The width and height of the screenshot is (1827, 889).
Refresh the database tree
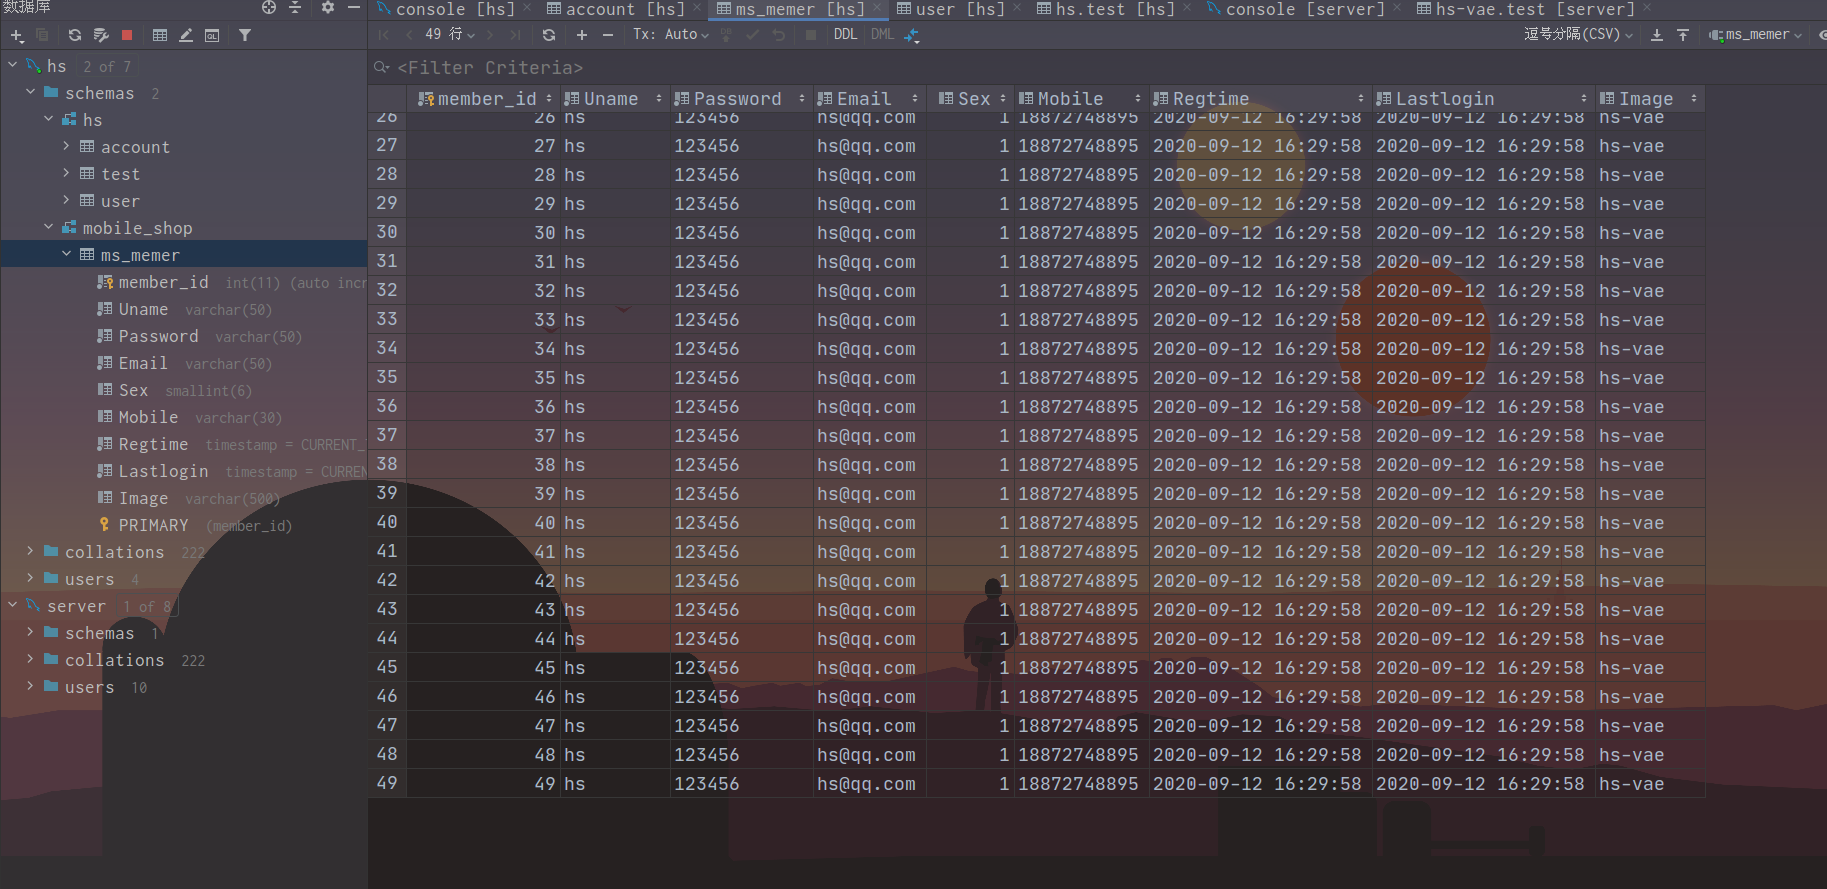point(74,35)
